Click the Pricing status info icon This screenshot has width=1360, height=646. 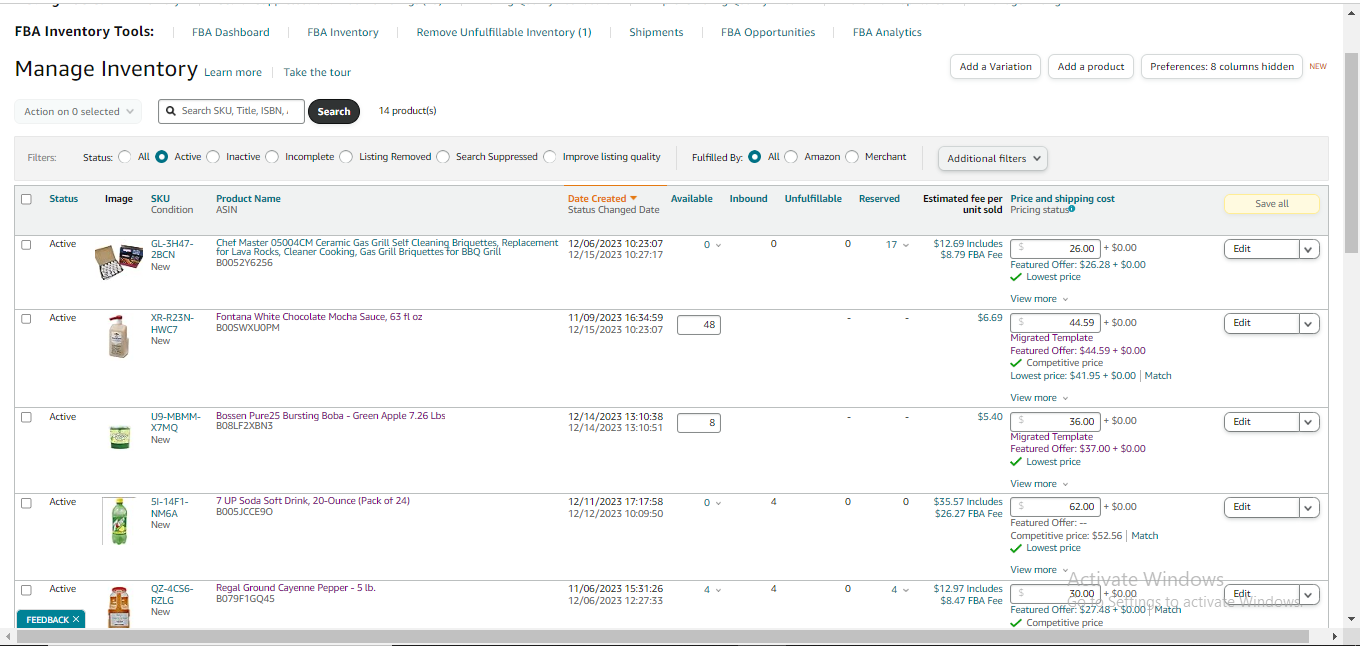coord(1072,210)
